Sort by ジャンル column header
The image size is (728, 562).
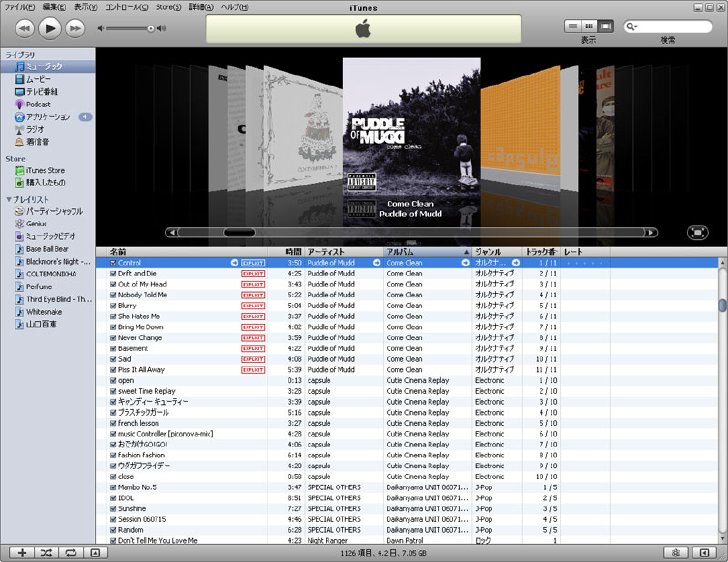(496, 252)
